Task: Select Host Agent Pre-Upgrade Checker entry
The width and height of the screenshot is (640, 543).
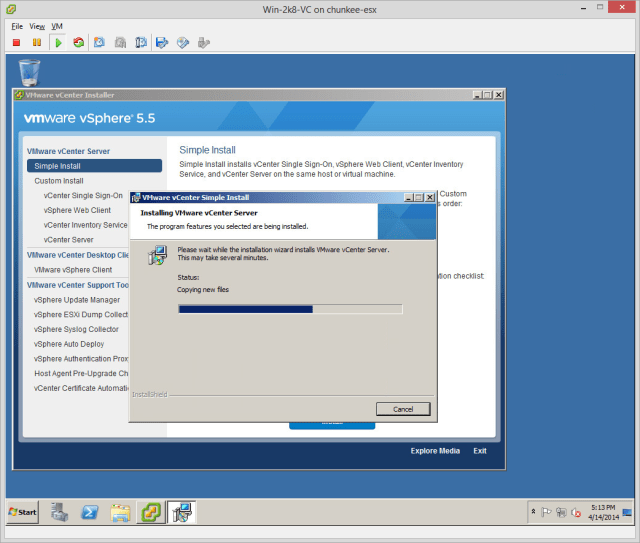Action: point(81,373)
